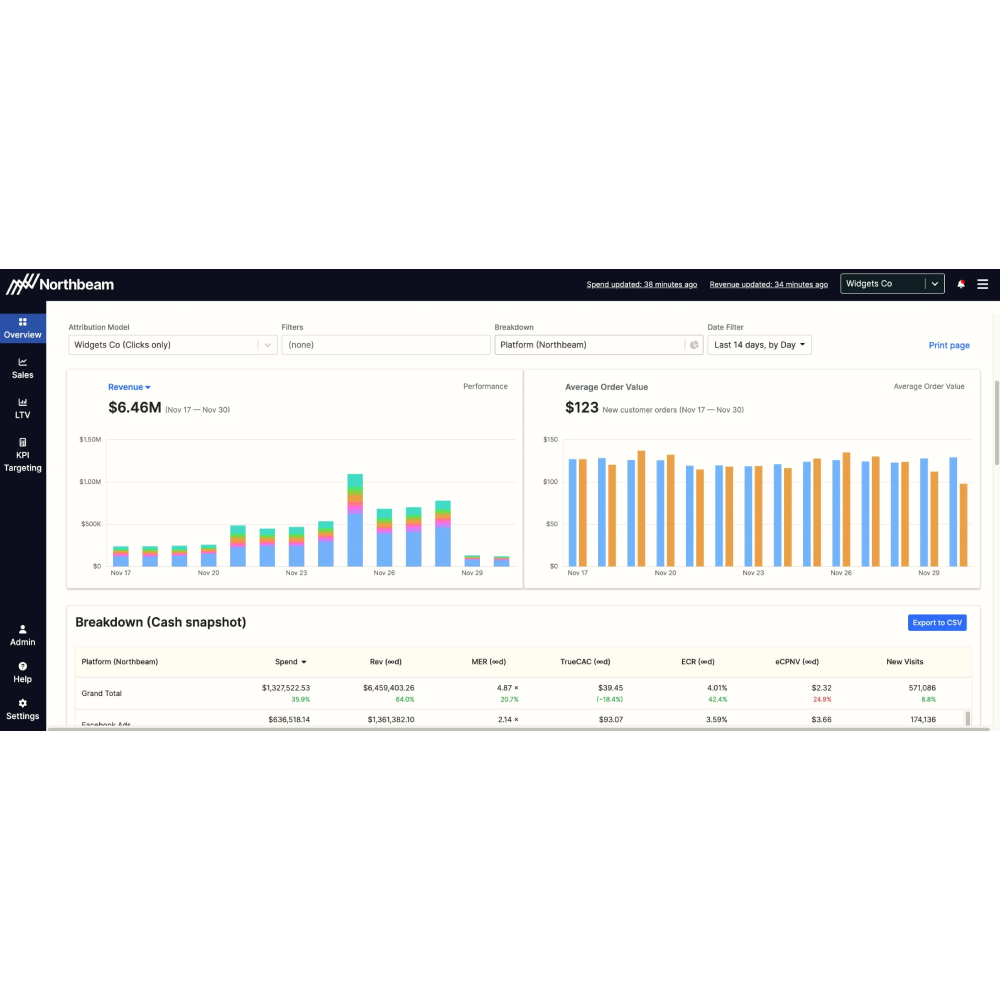
Task: Expand the Attribution Model dropdown
Action: click(267, 345)
